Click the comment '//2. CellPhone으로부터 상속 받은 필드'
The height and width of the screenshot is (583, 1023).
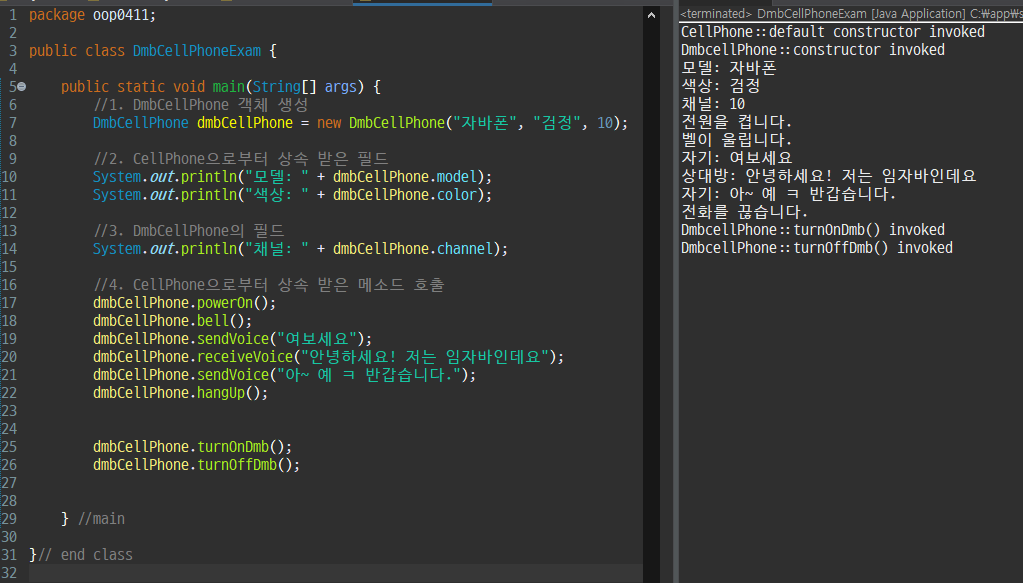pos(241,159)
